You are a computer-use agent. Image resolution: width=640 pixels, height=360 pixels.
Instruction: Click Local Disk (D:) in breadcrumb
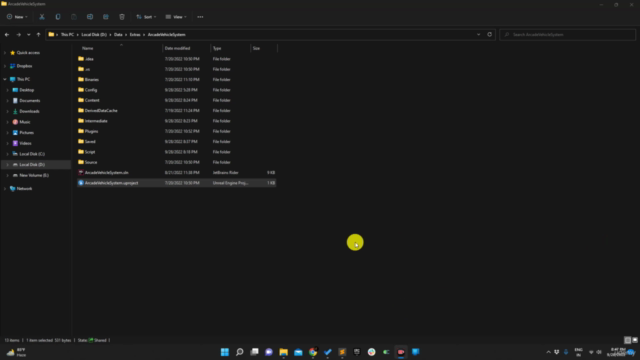[x=94, y=35]
